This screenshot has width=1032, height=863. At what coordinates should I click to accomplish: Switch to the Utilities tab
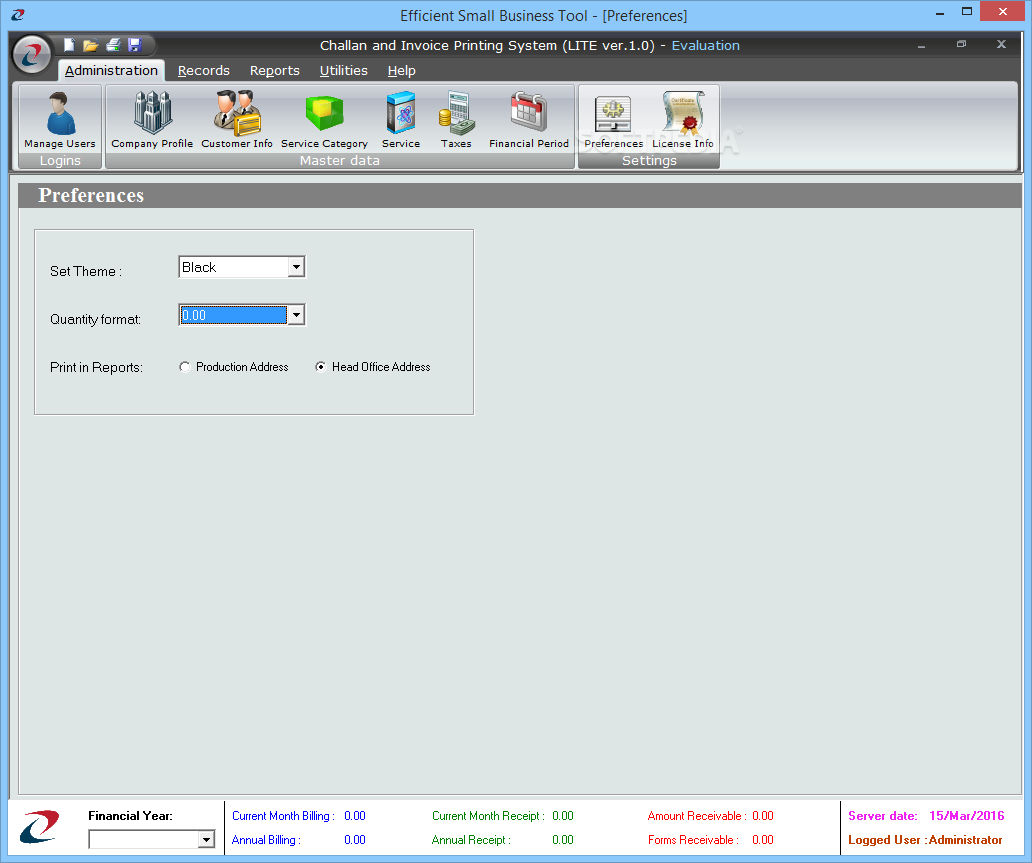344,70
